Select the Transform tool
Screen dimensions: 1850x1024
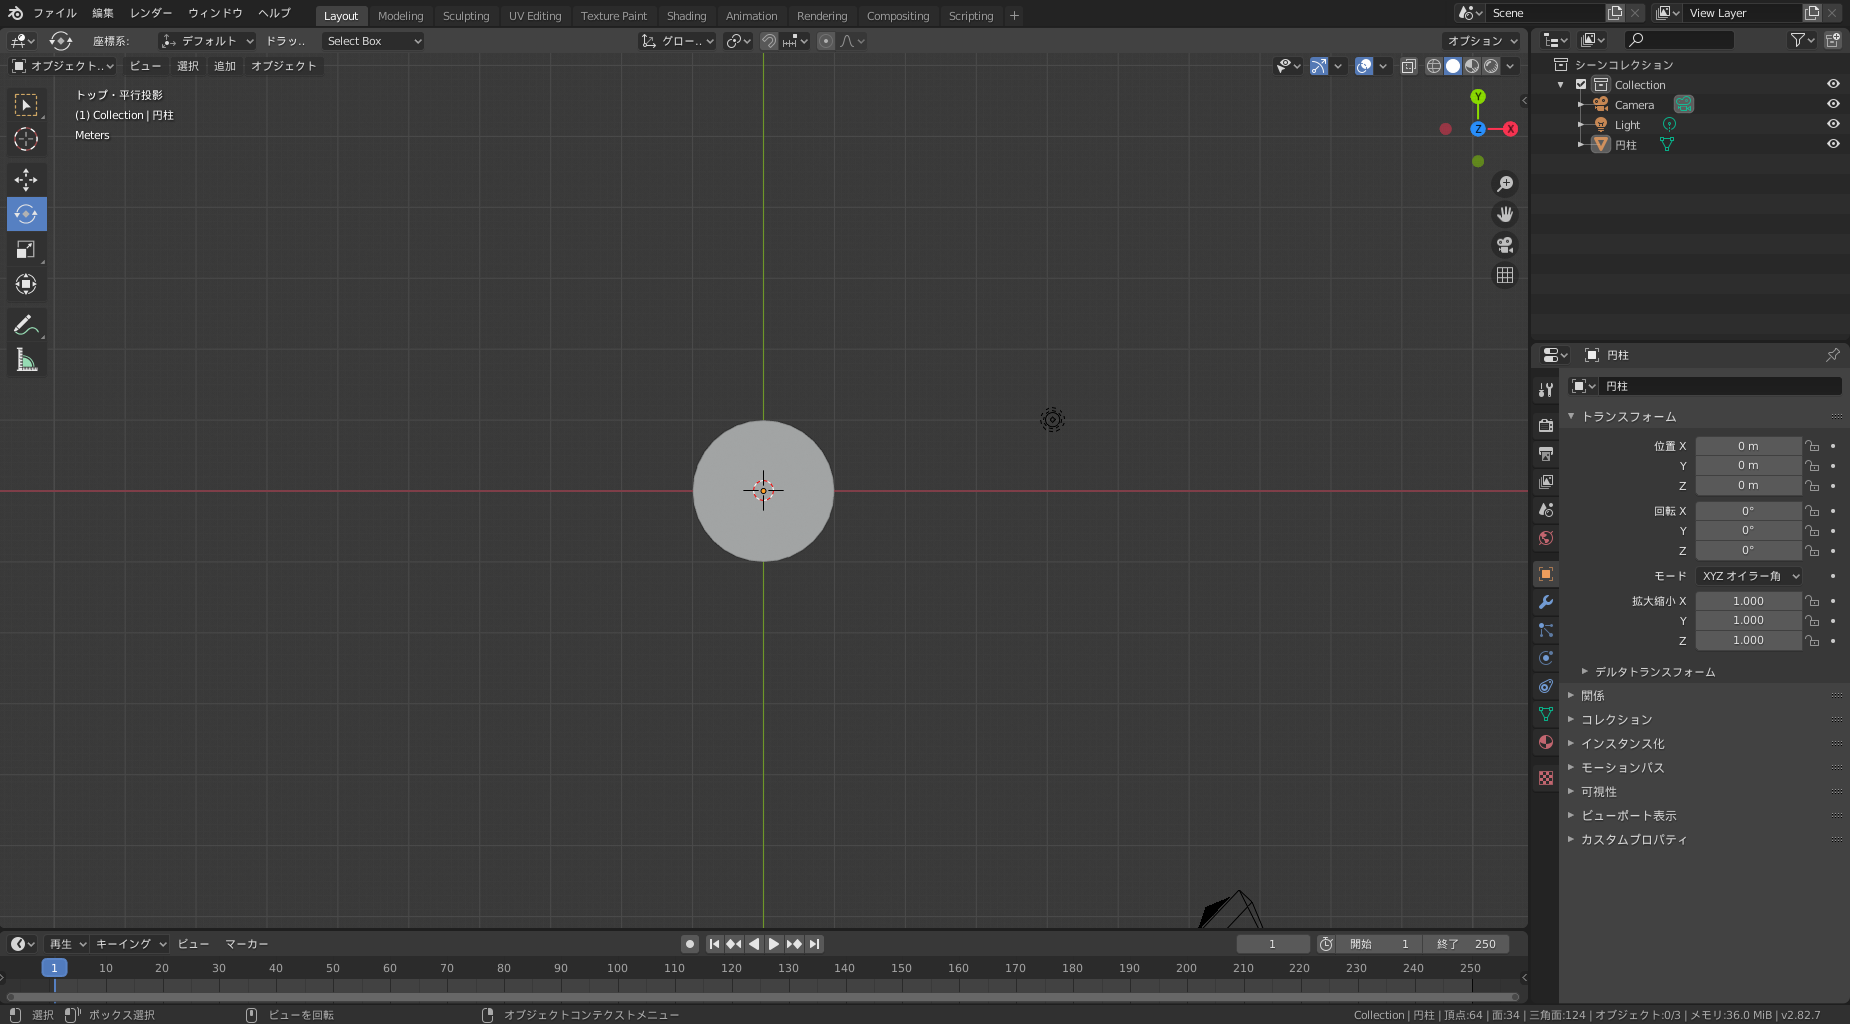26,285
